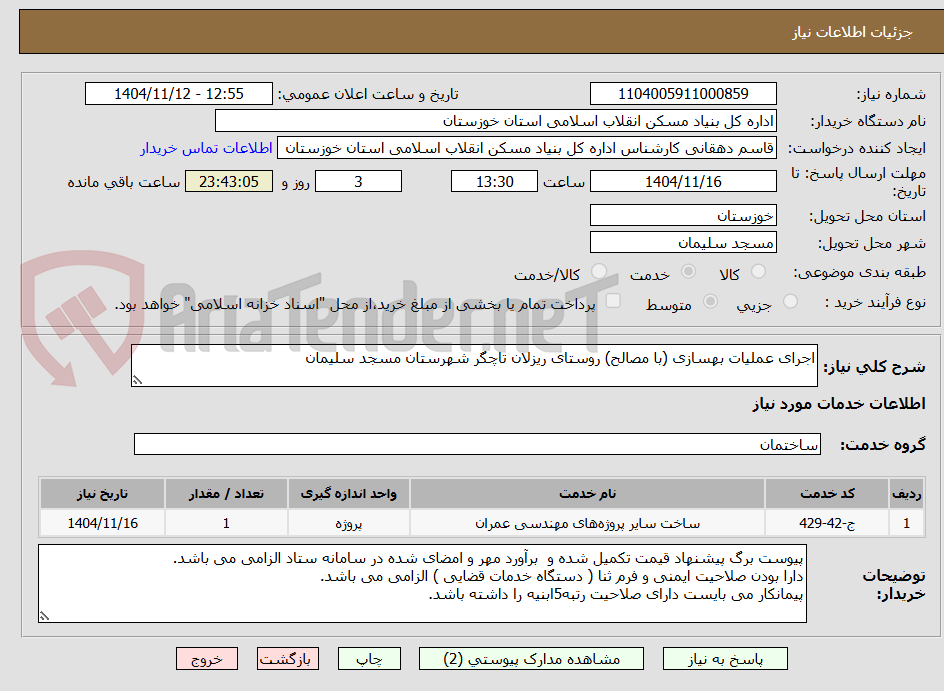Image resolution: width=944 pixels, height=691 pixels.
Task: Click the کد خدمت column header
Action: [827, 494]
